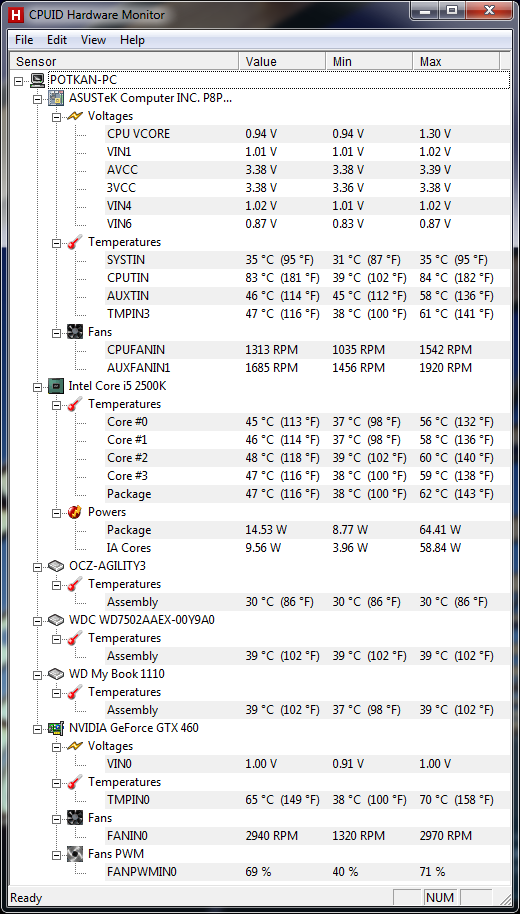Select the VIN6 voltage row
The image size is (520, 914).
(x=306, y=224)
